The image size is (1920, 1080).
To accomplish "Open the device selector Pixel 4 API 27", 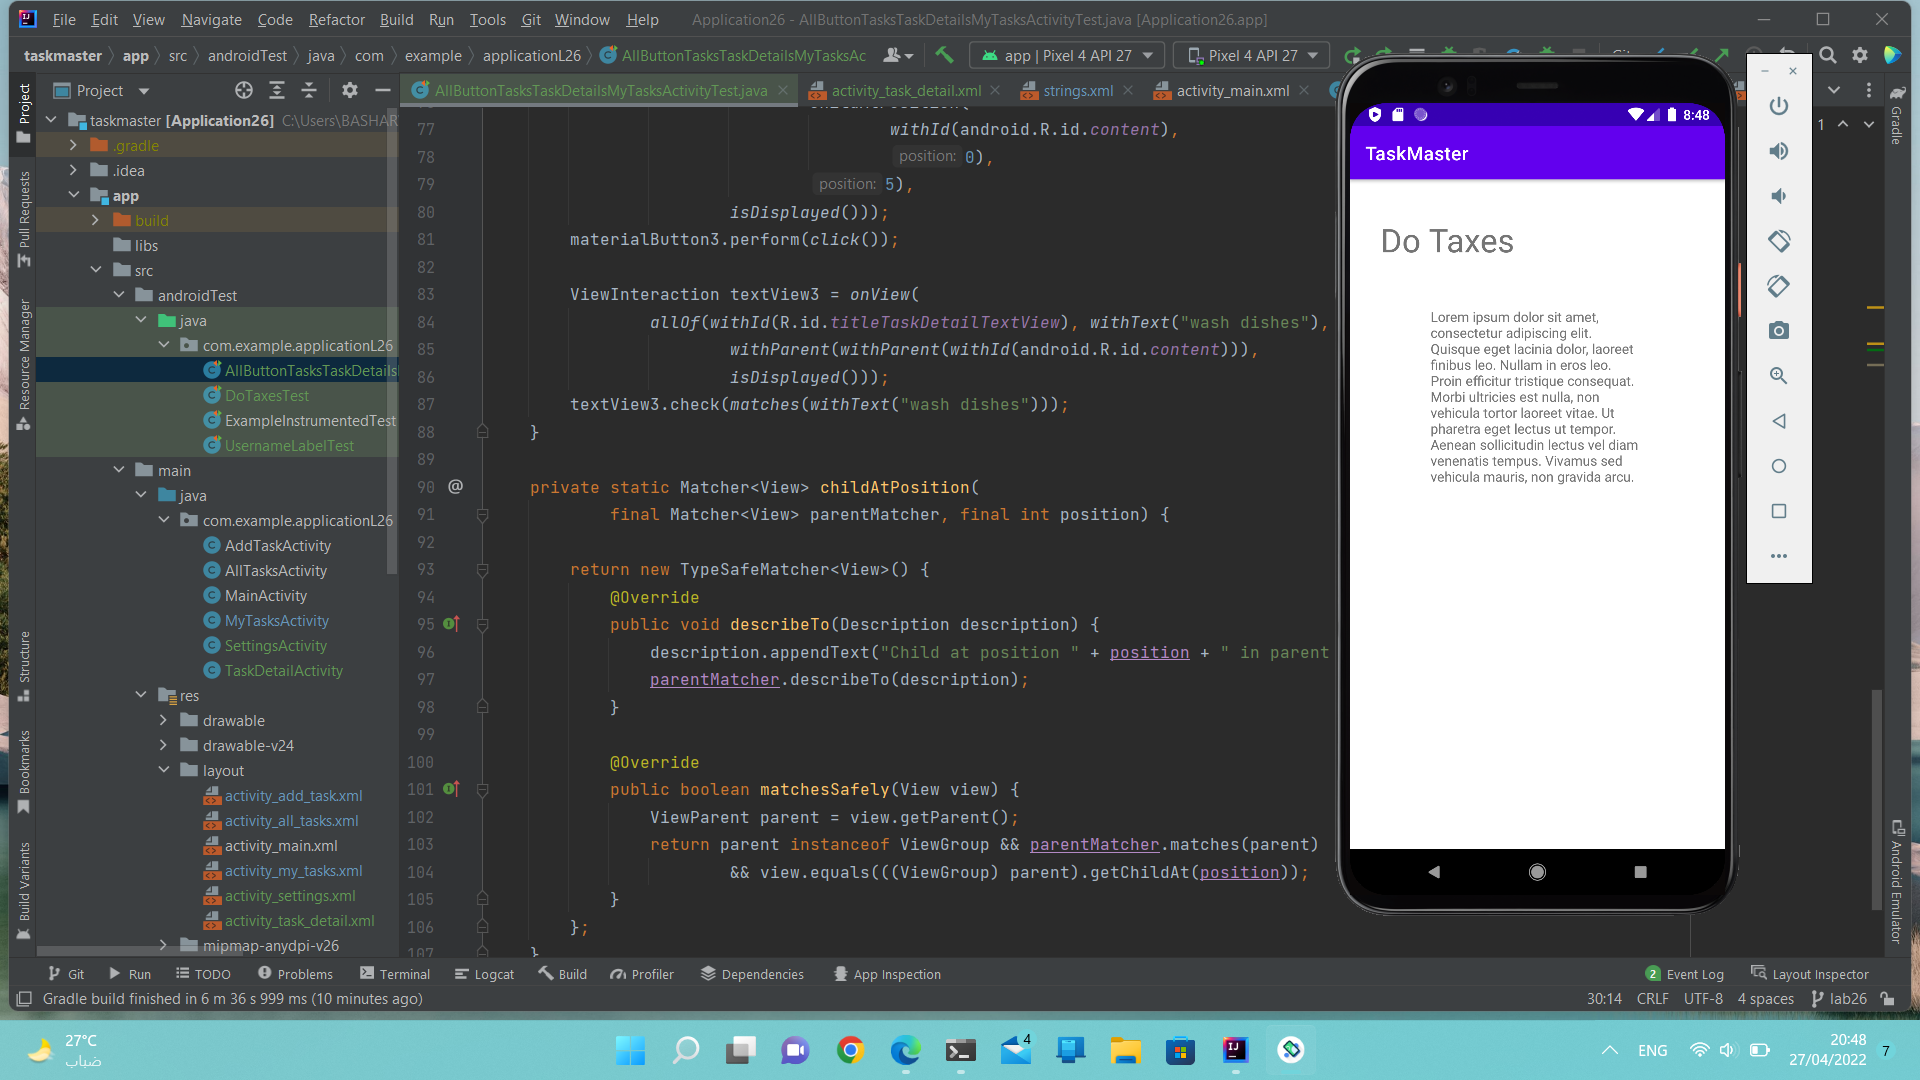I will (x=1252, y=55).
